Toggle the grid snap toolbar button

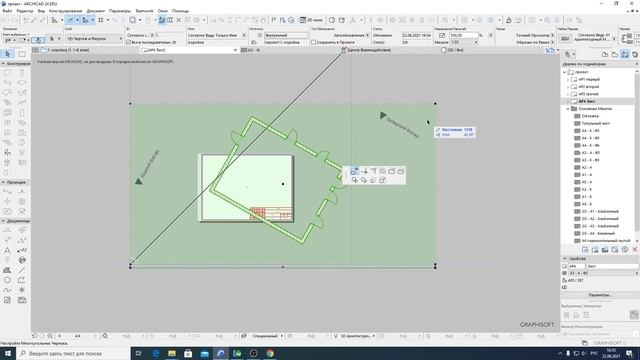click(101, 20)
